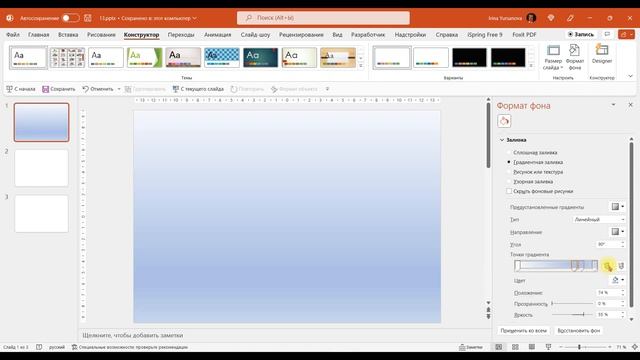Expand the variants gallery
This screenshot has width=640, height=360.
click(x=531, y=66)
